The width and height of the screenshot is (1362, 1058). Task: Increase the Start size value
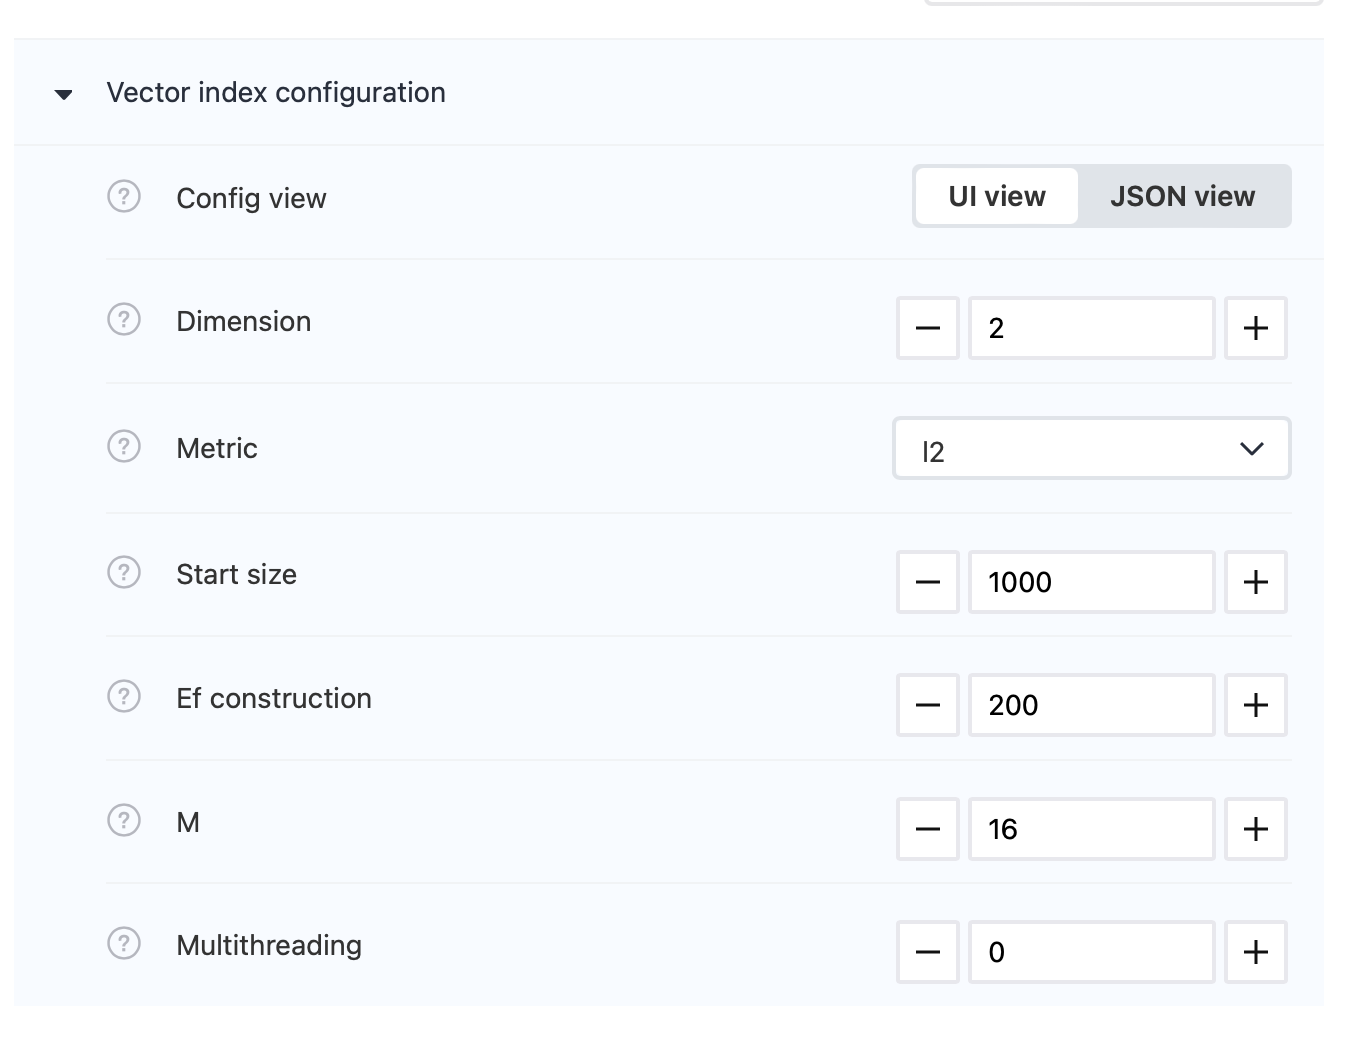(x=1256, y=582)
